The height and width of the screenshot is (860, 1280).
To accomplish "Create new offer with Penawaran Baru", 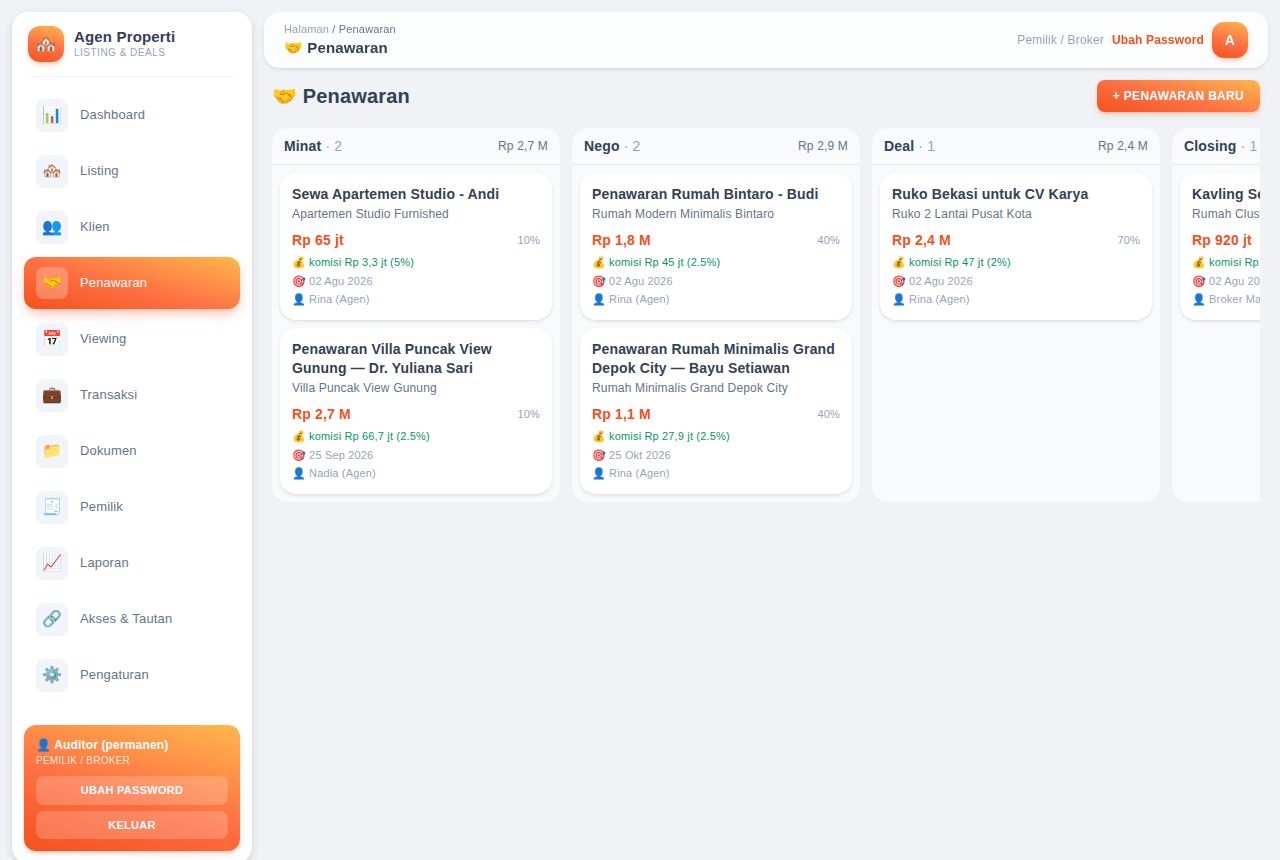I will click(1178, 96).
